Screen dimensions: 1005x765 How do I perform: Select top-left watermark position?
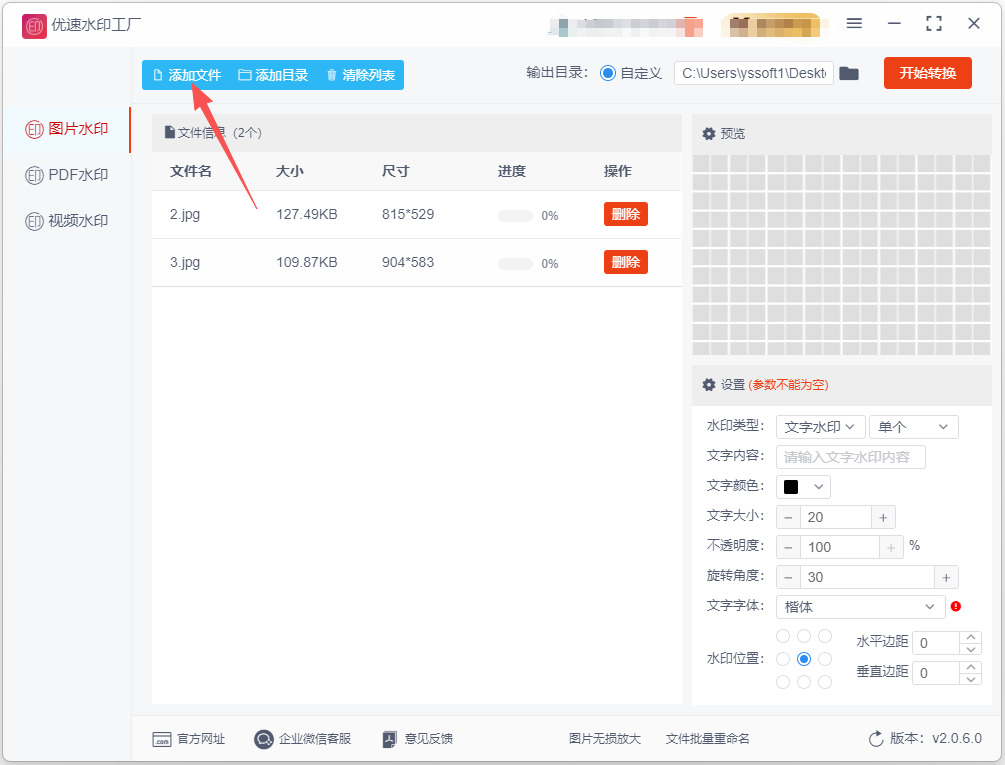click(x=783, y=636)
